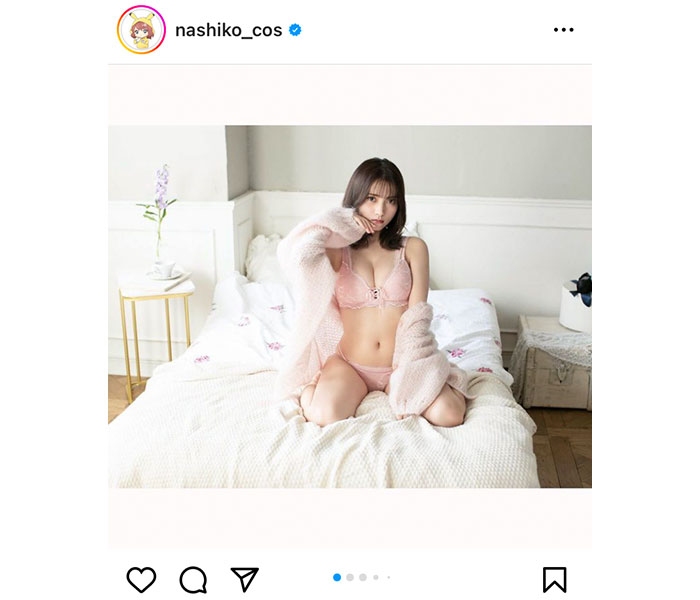Share the post using the paper plane icon
This screenshot has width=700, height=600.
[x=245, y=579]
